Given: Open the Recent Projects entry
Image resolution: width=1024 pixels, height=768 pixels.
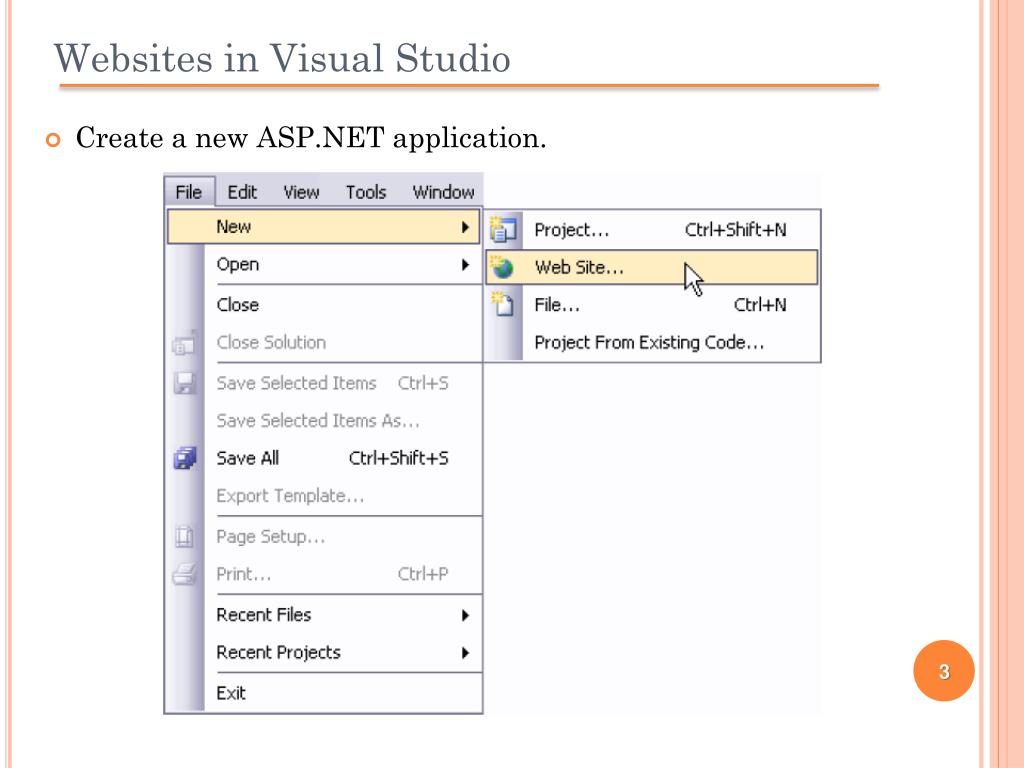Looking at the screenshot, I should click(324, 652).
